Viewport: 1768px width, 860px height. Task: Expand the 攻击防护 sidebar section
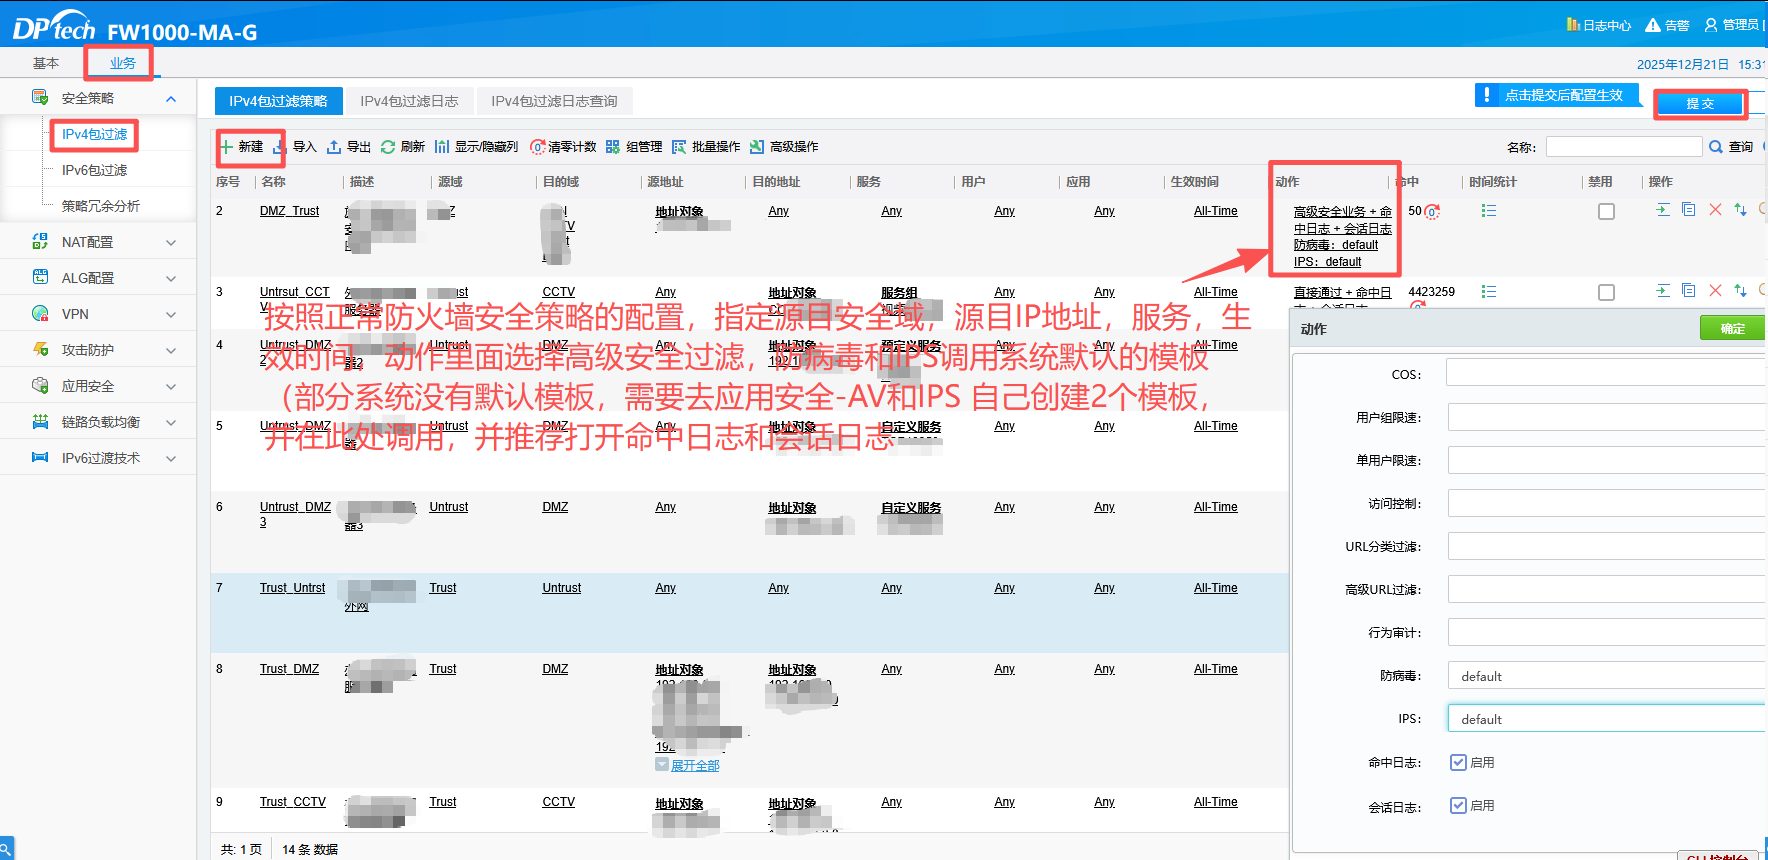click(x=171, y=350)
